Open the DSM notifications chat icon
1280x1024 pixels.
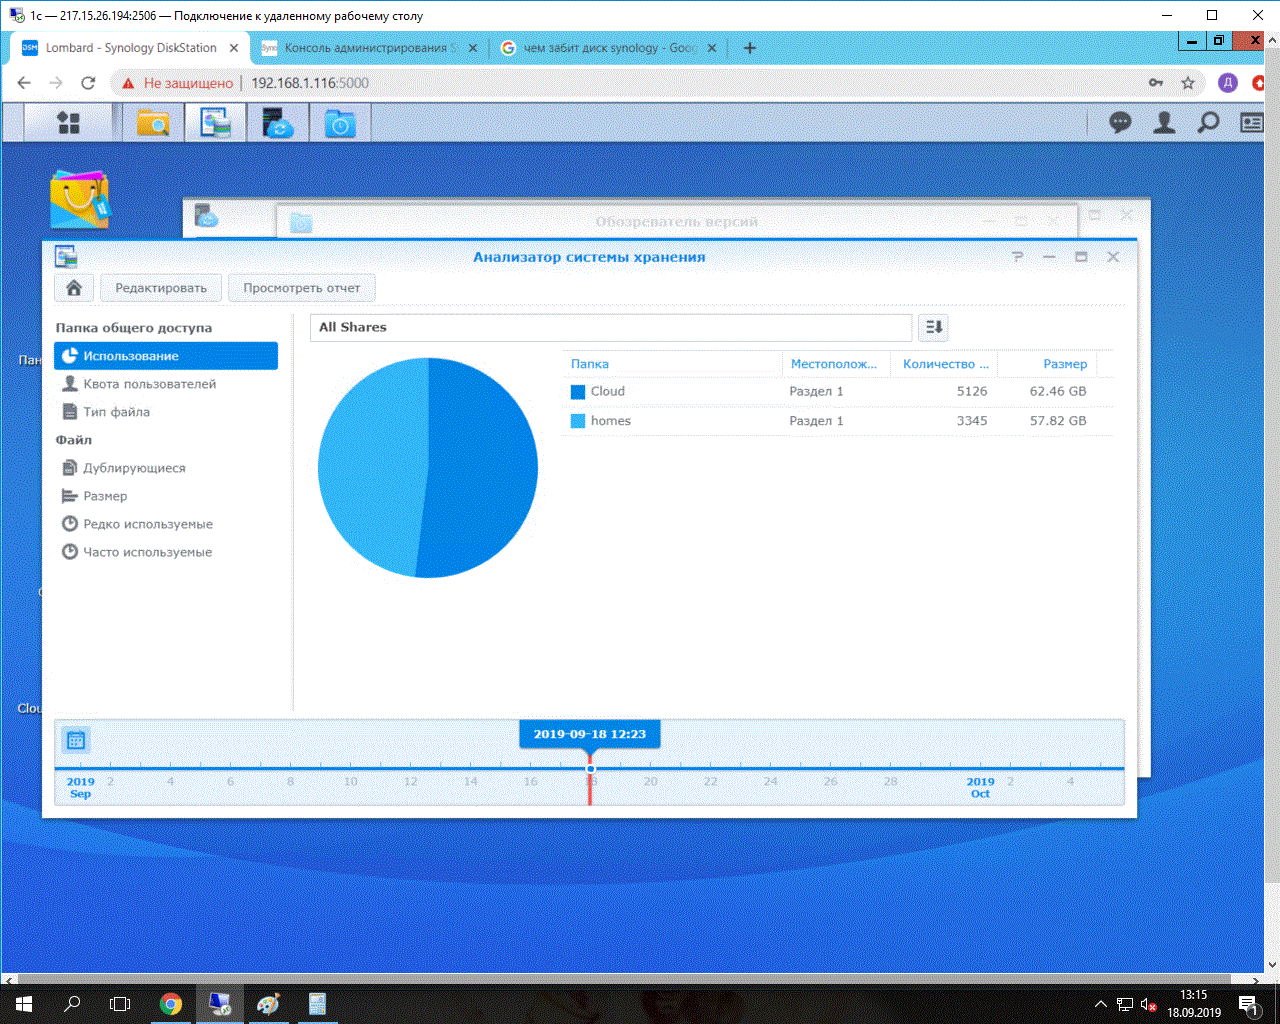1120,122
